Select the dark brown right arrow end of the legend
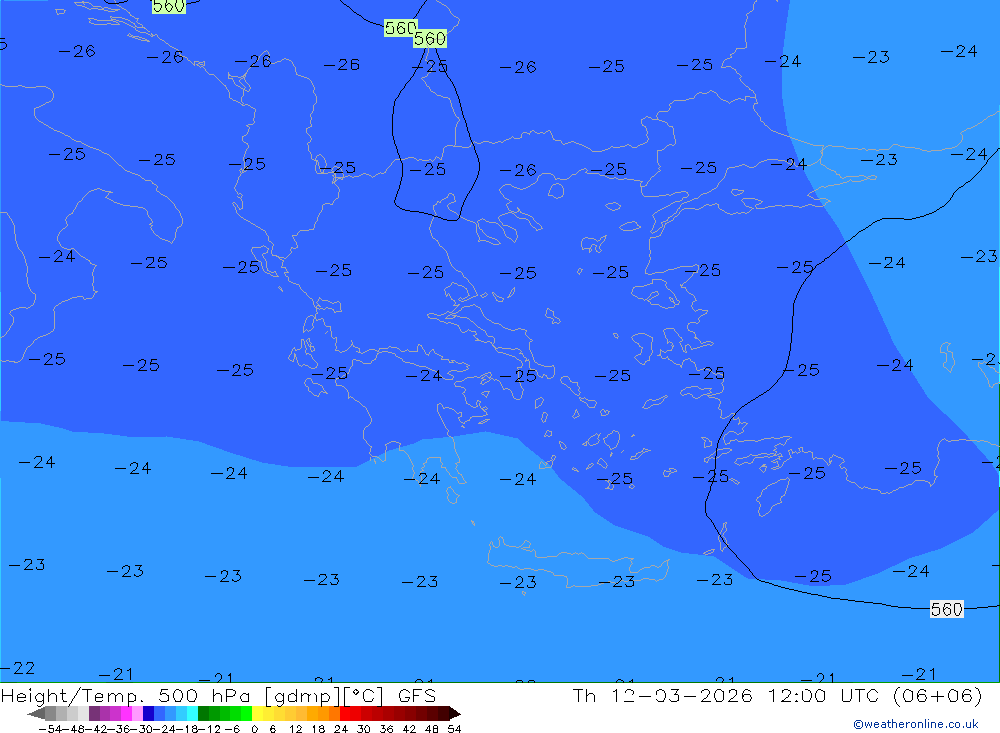This screenshot has width=1000, height=733. coord(455,713)
